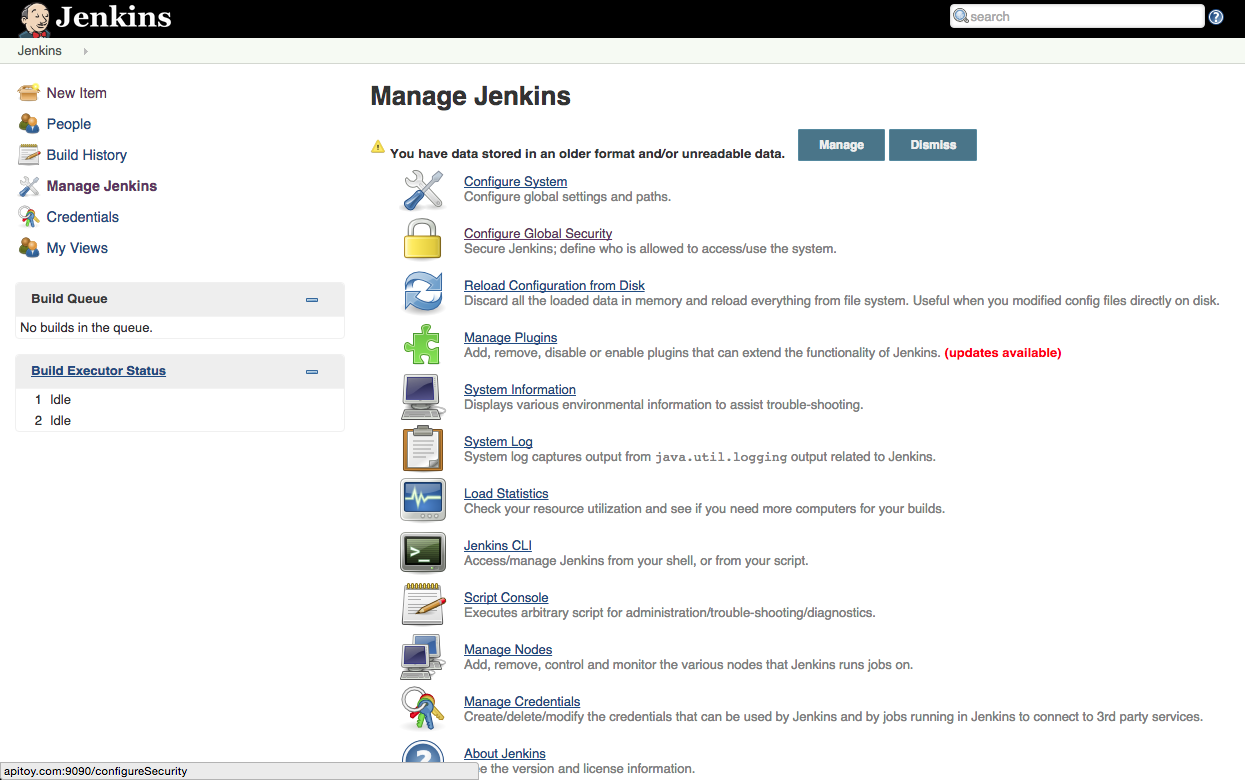Click the Configure Global Security padlock icon
1245x780 pixels.
click(x=422, y=241)
